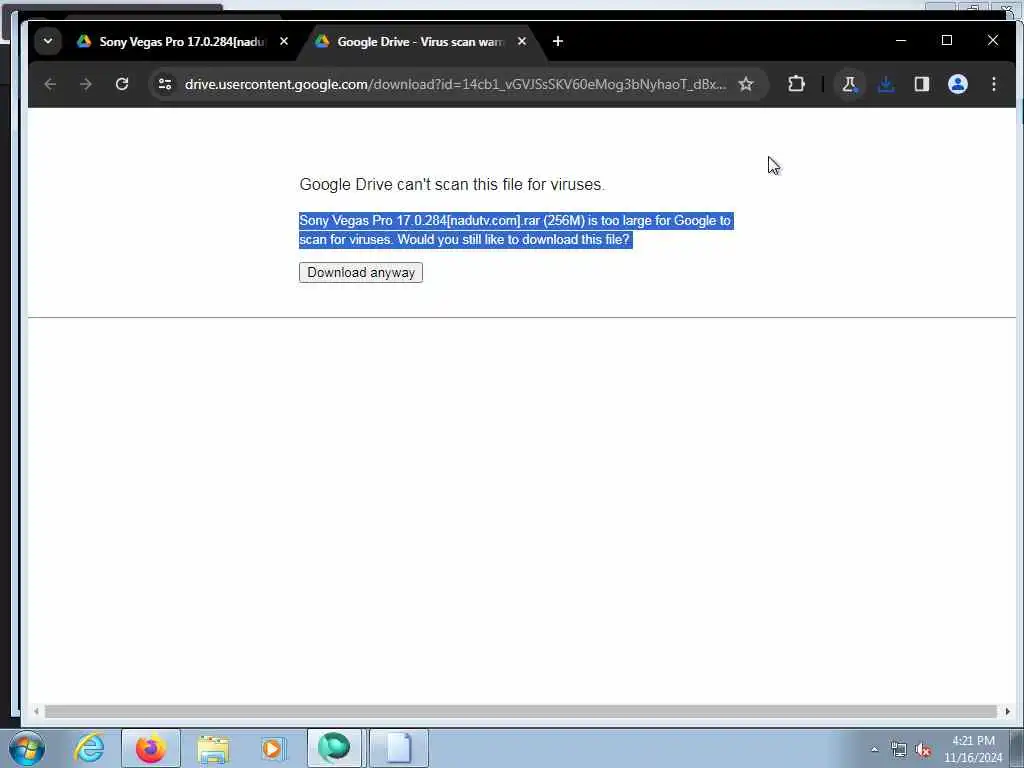Image resolution: width=1024 pixels, height=768 pixels.
Task: Bookmark this page with star icon
Action: tap(746, 84)
